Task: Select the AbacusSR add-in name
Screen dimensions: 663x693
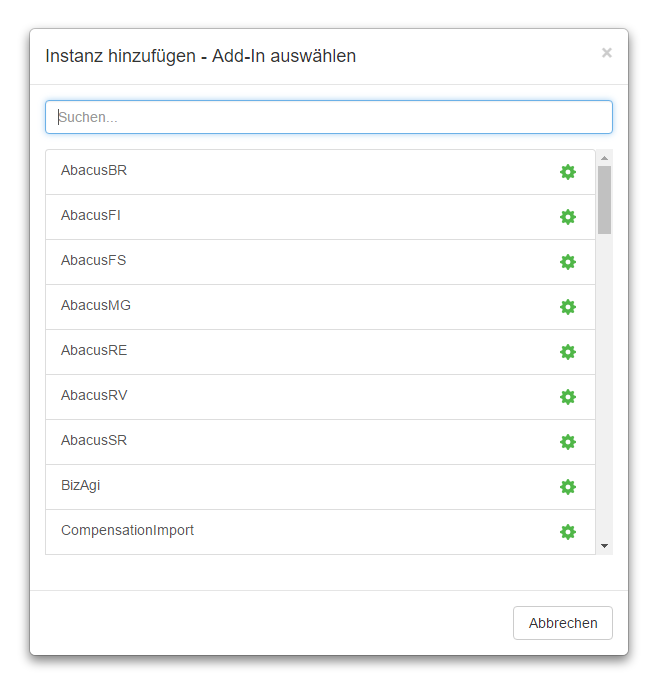Action: click(94, 440)
